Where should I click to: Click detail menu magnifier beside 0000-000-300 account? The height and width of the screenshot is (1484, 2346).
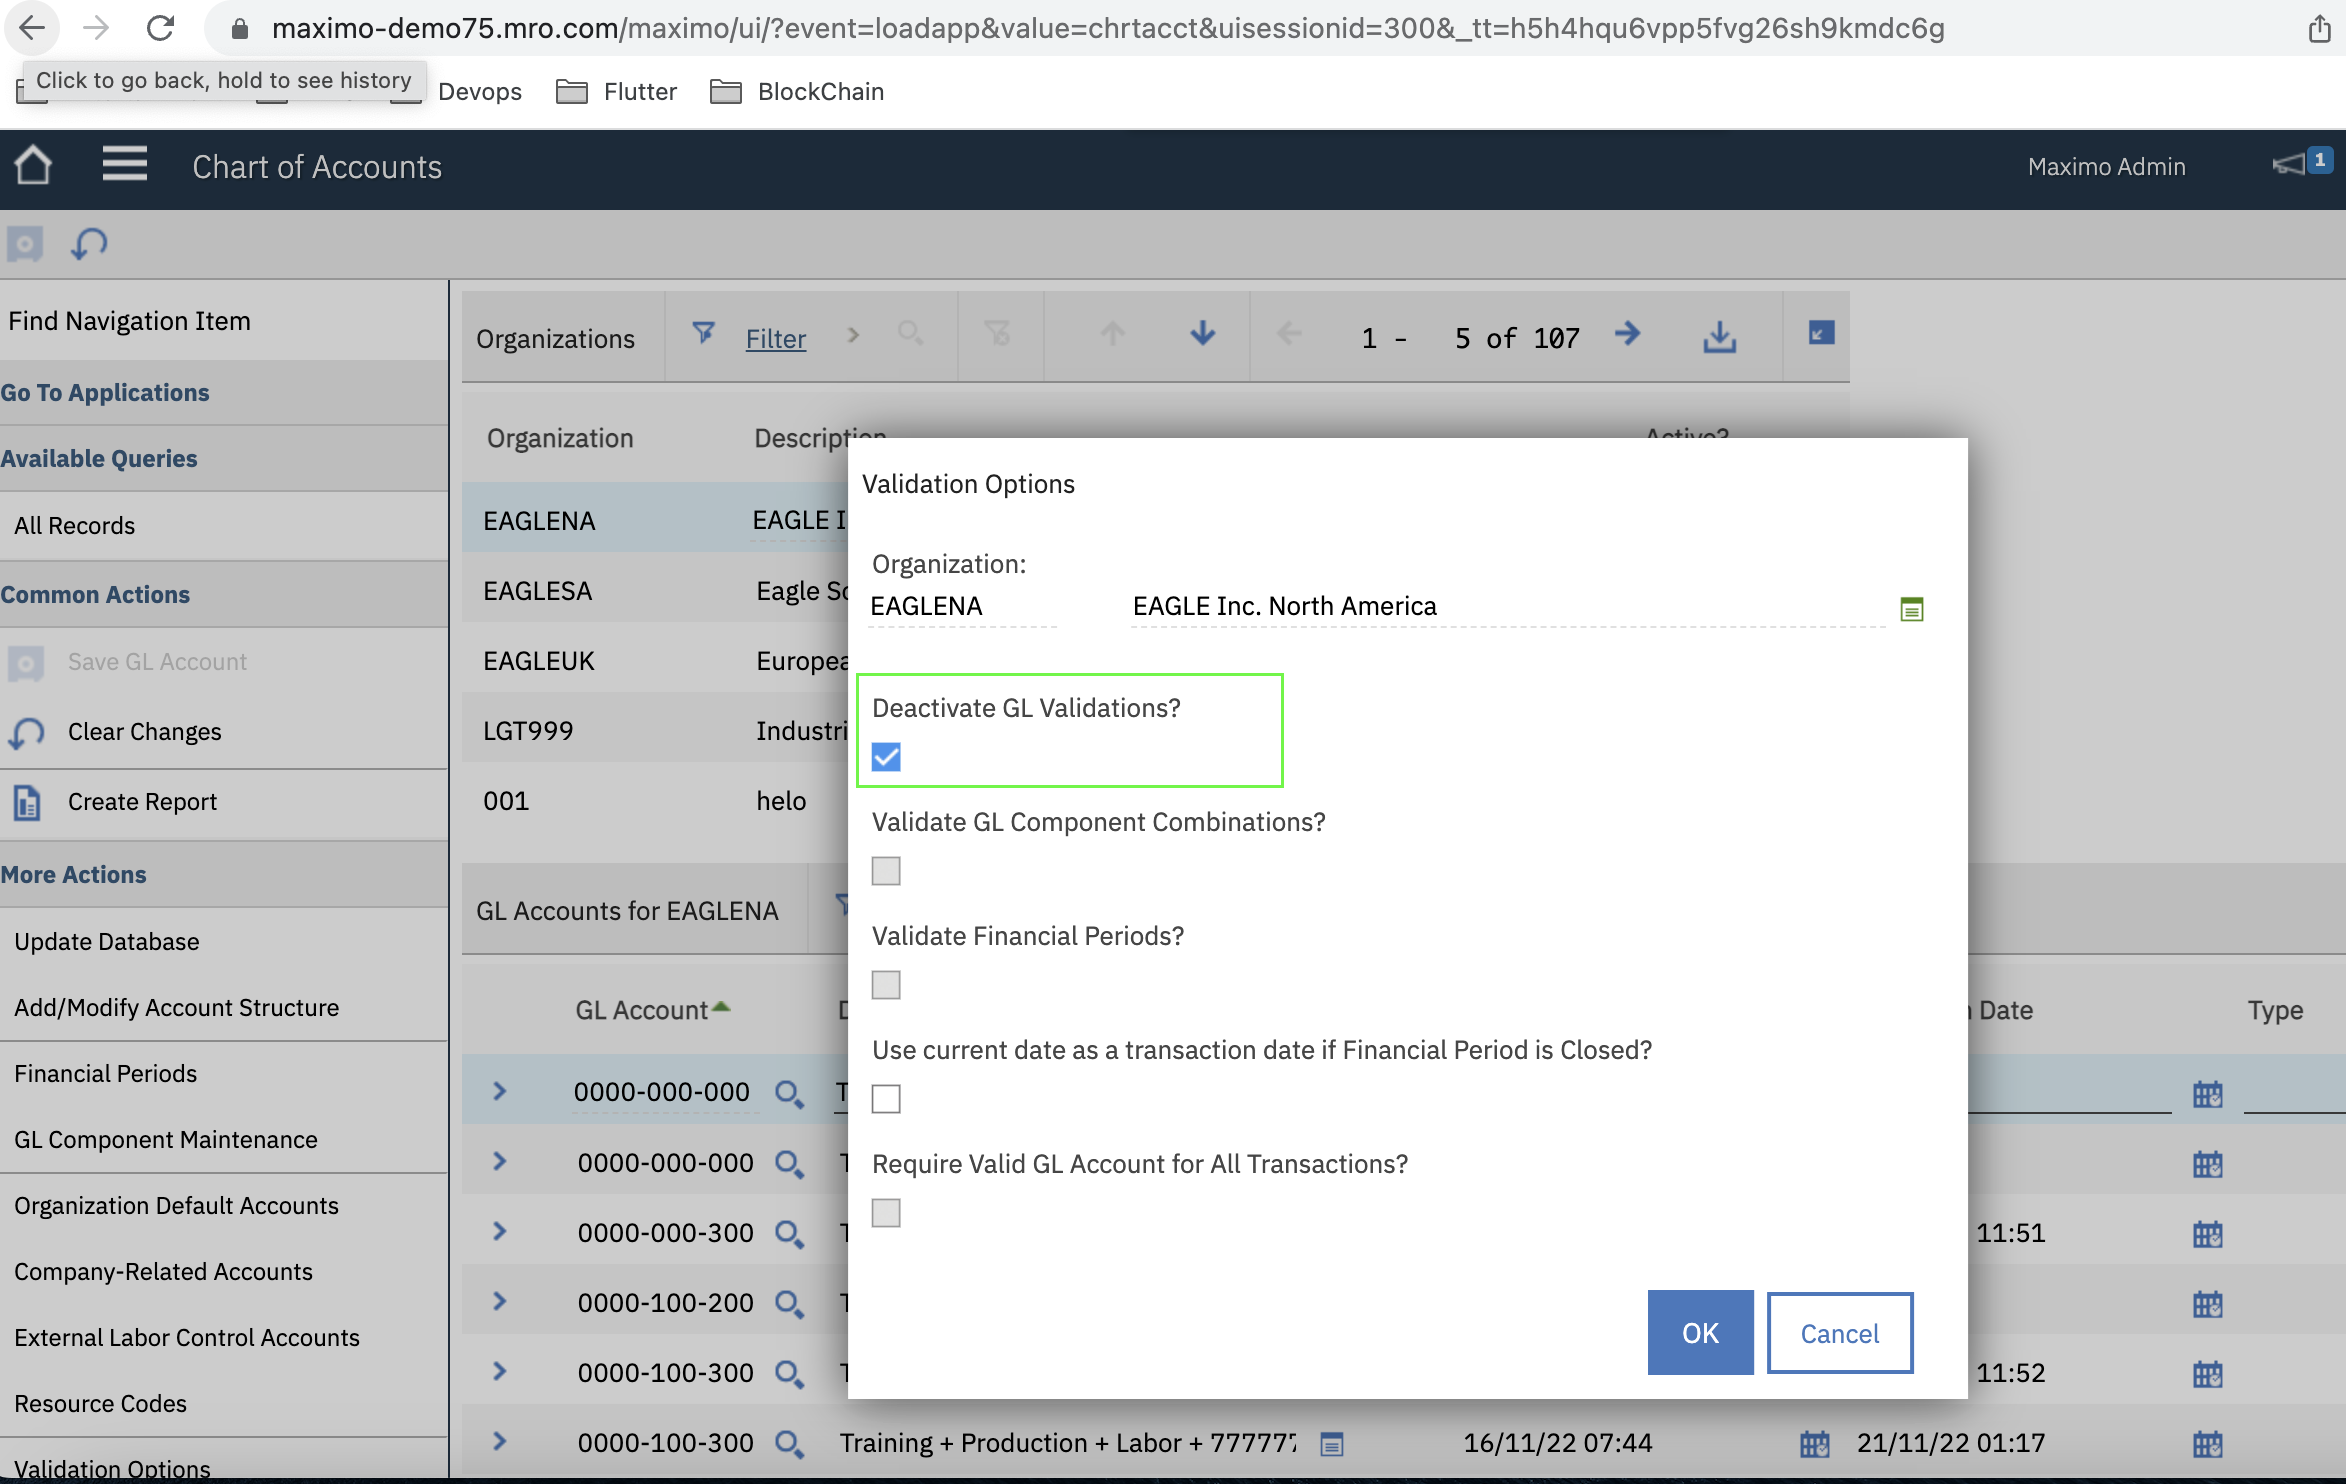789,1234
